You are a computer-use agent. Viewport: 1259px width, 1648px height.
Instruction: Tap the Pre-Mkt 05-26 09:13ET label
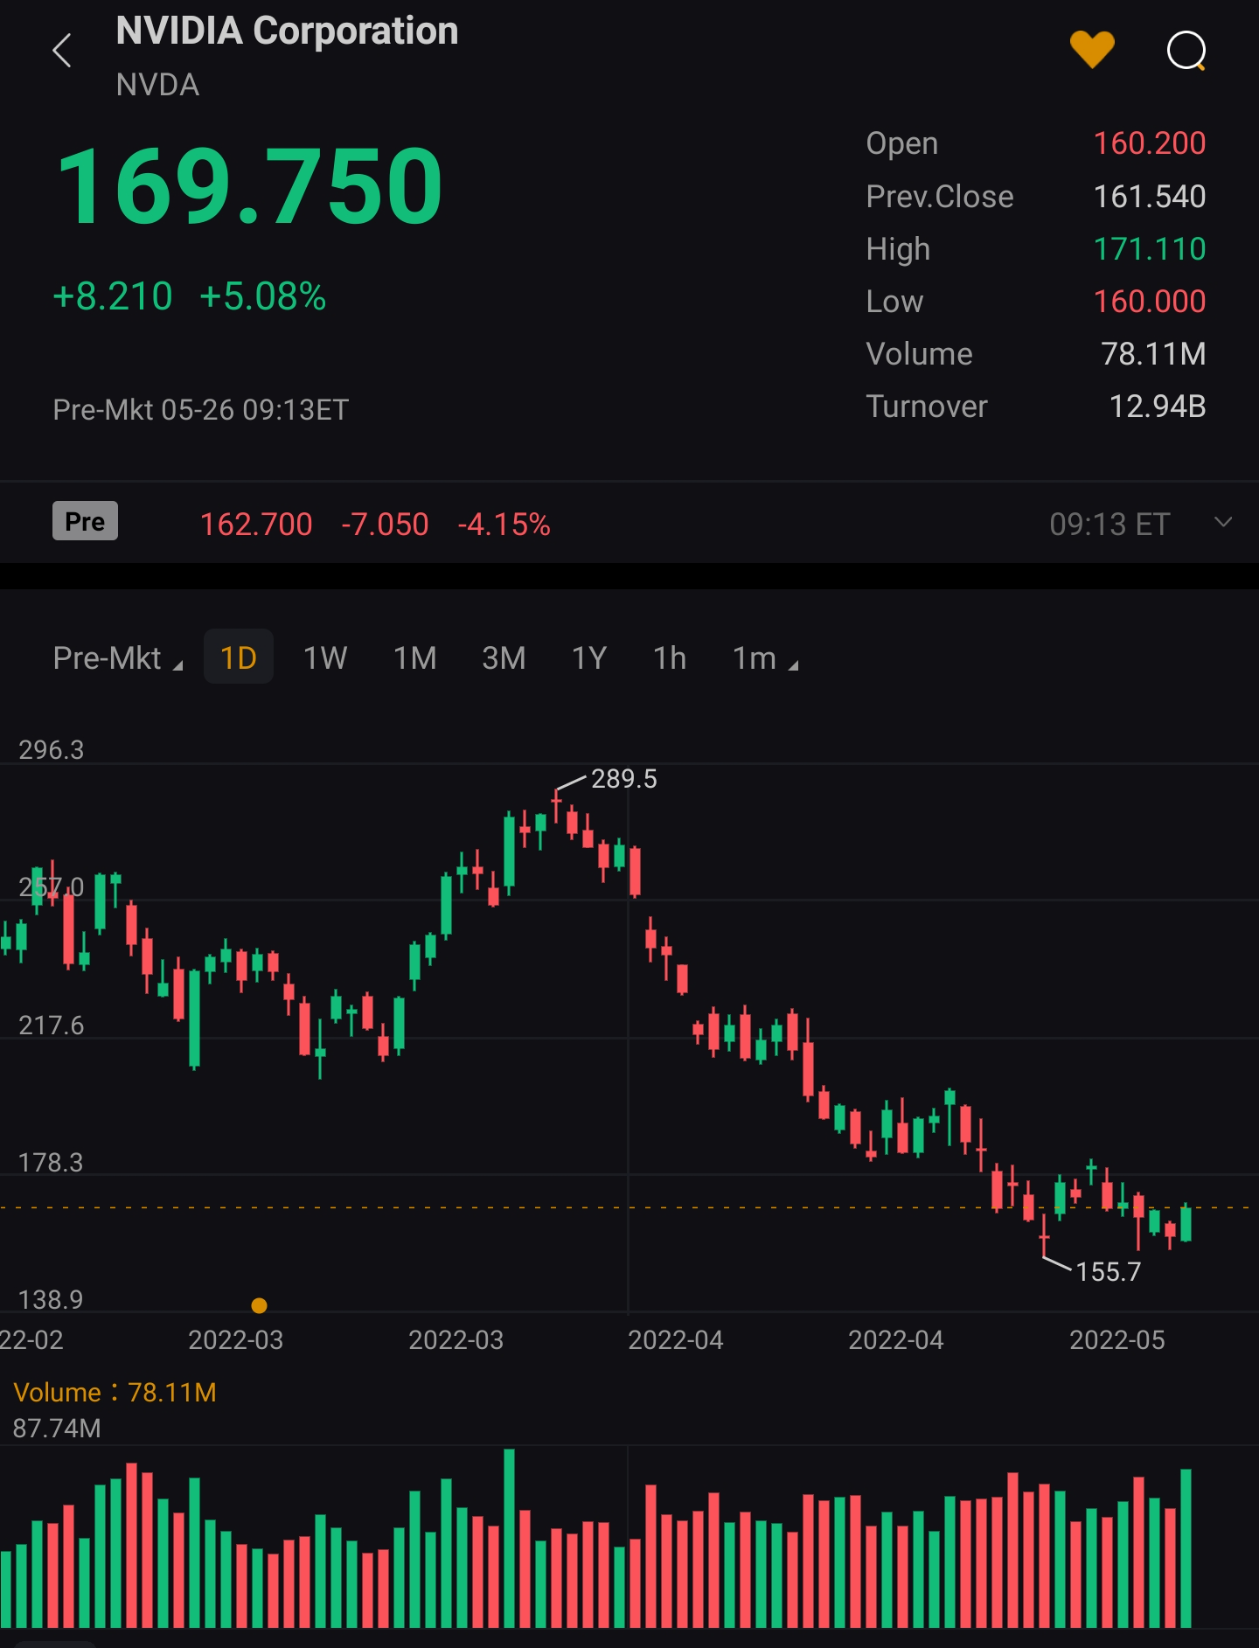coord(201,410)
